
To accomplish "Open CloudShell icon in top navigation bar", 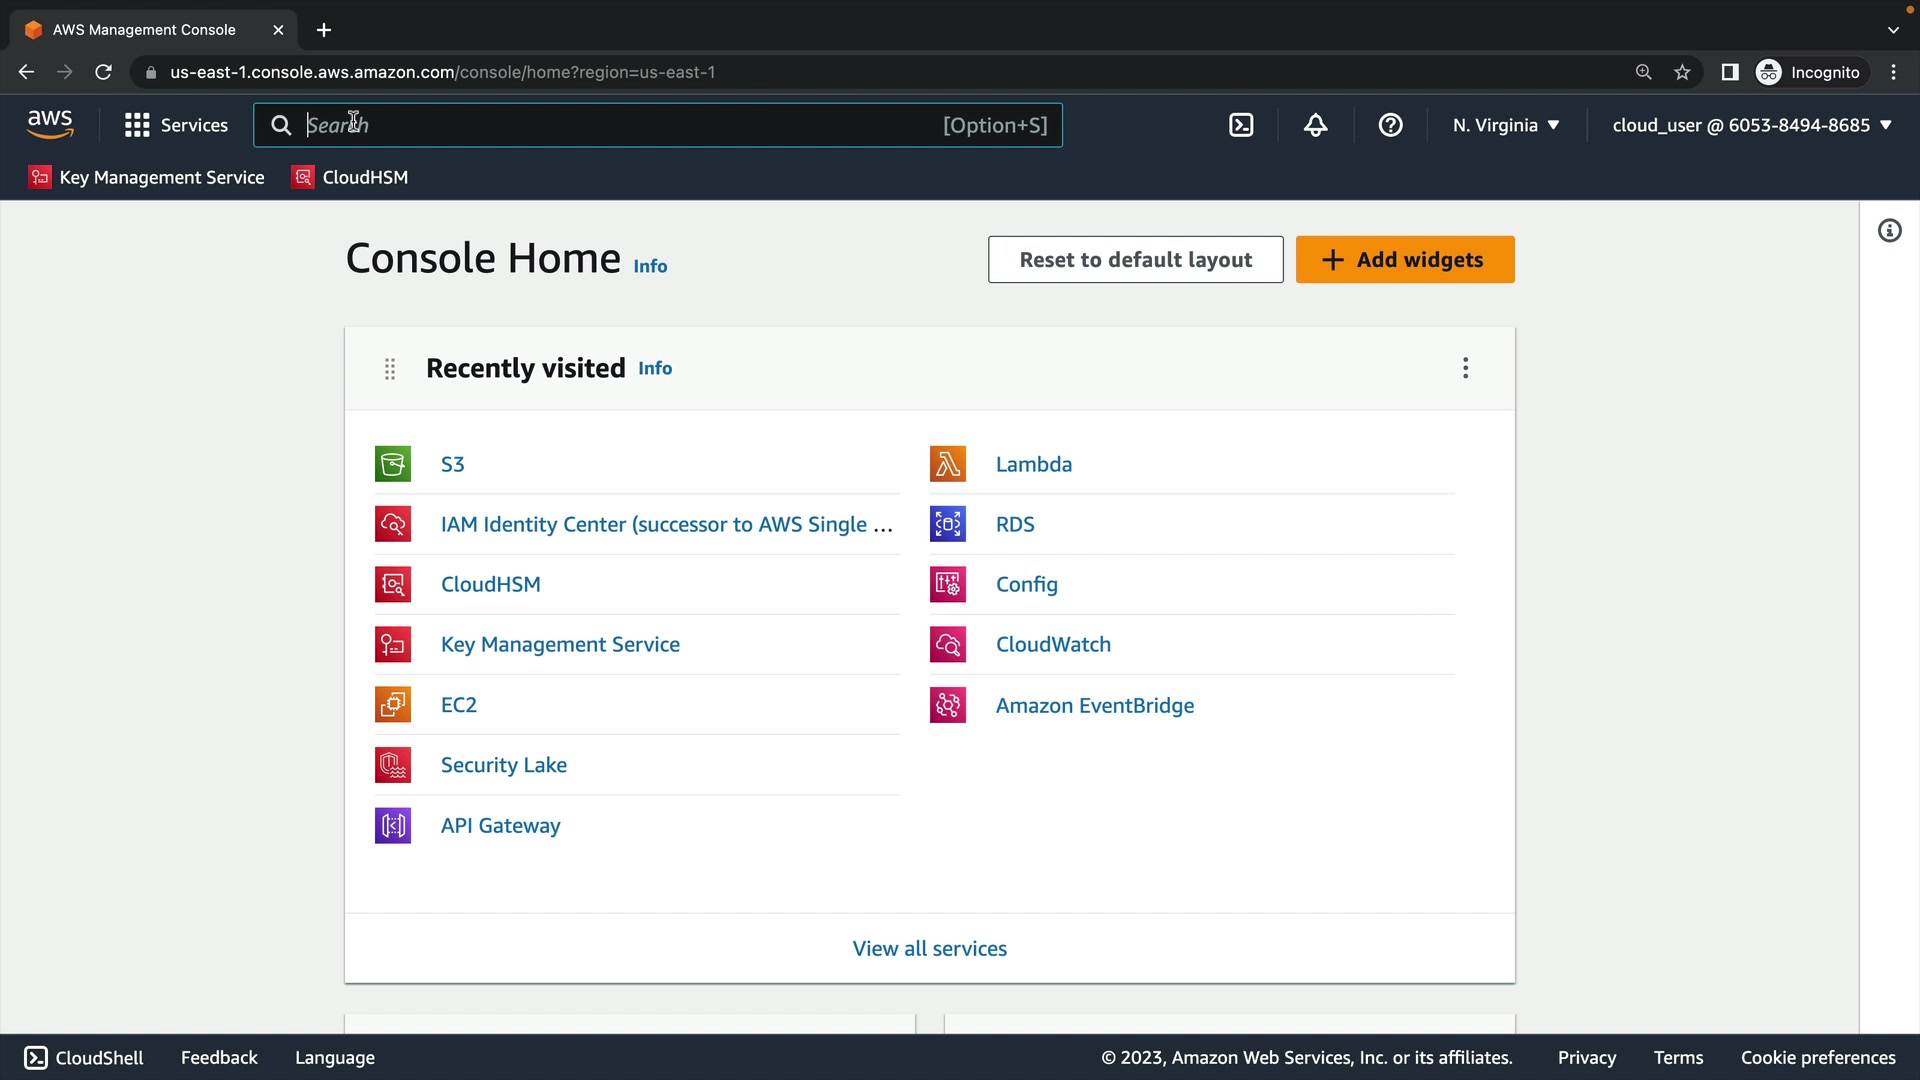I will pos(1241,125).
